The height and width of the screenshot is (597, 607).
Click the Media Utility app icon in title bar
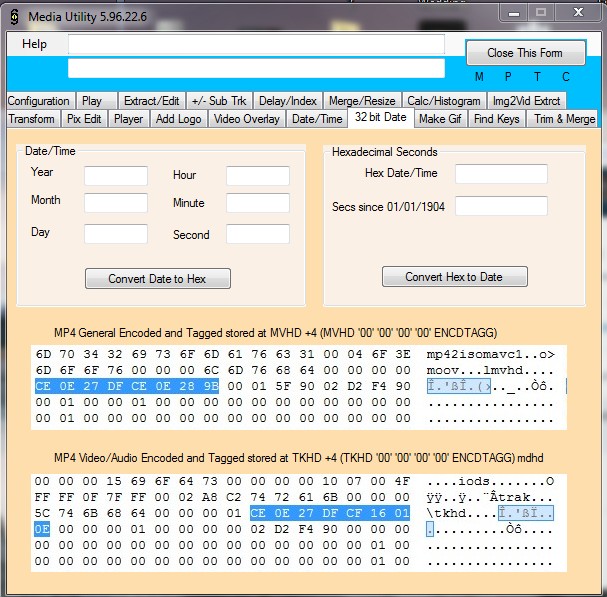click(14, 17)
